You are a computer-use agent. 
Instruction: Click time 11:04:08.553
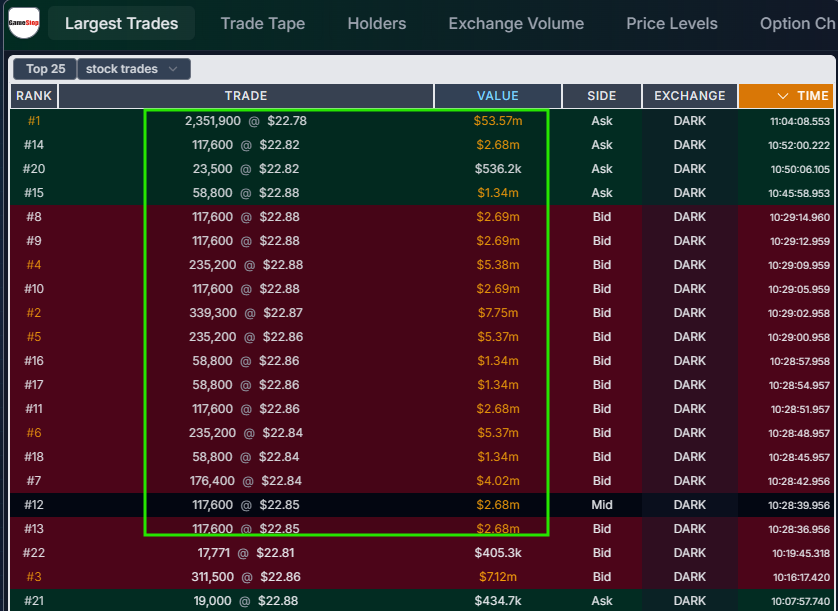click(800, 121)
